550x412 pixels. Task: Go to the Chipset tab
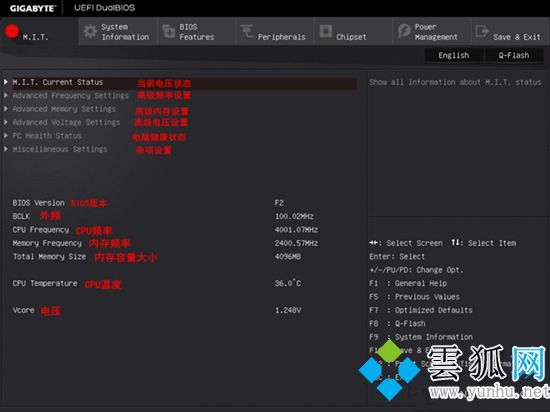tap(354, 32)
